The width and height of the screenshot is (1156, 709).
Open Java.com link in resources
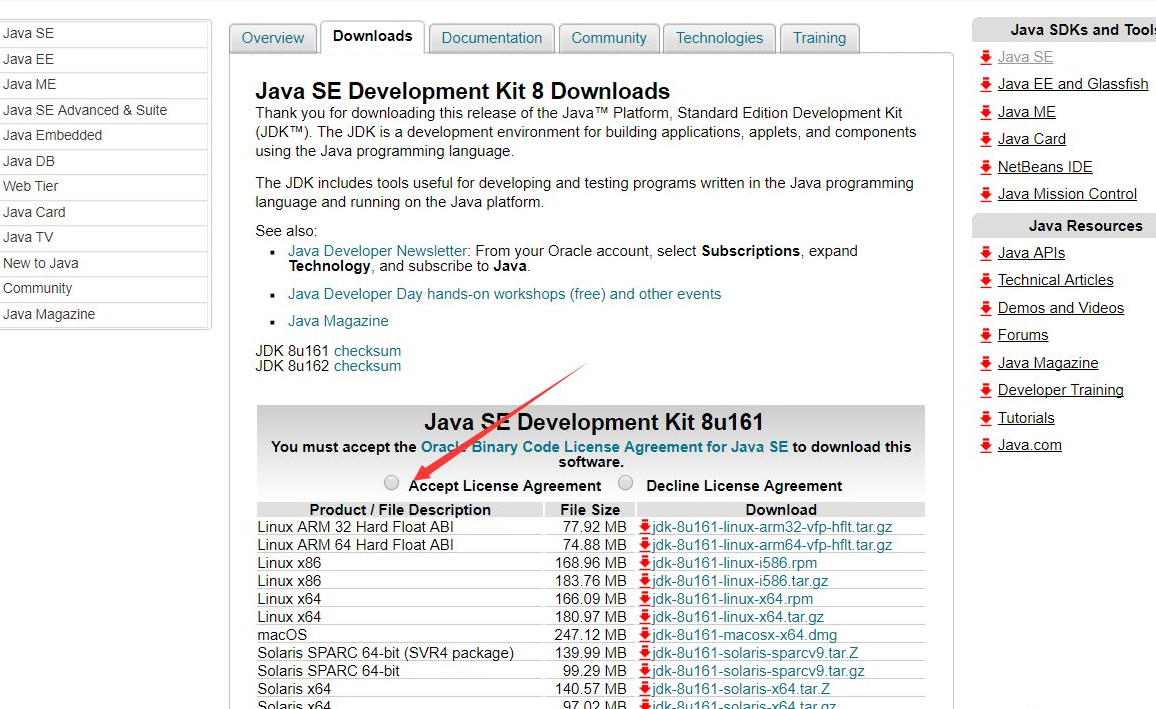pyautogui.click(x=1029, y=445)
